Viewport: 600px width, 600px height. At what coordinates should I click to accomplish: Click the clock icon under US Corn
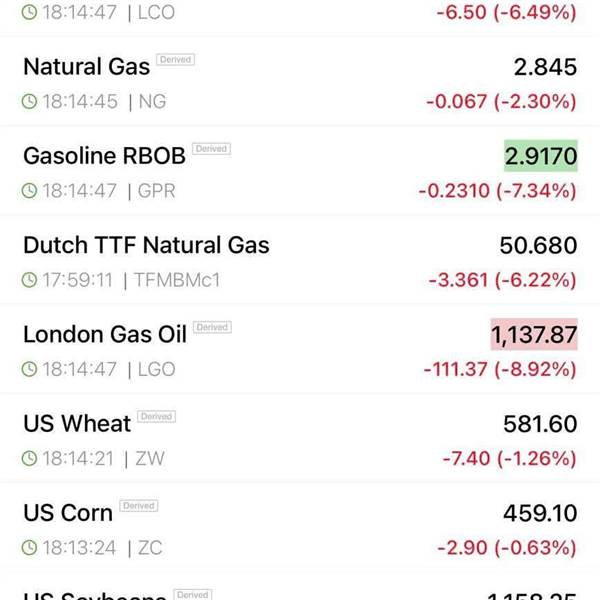31,547
